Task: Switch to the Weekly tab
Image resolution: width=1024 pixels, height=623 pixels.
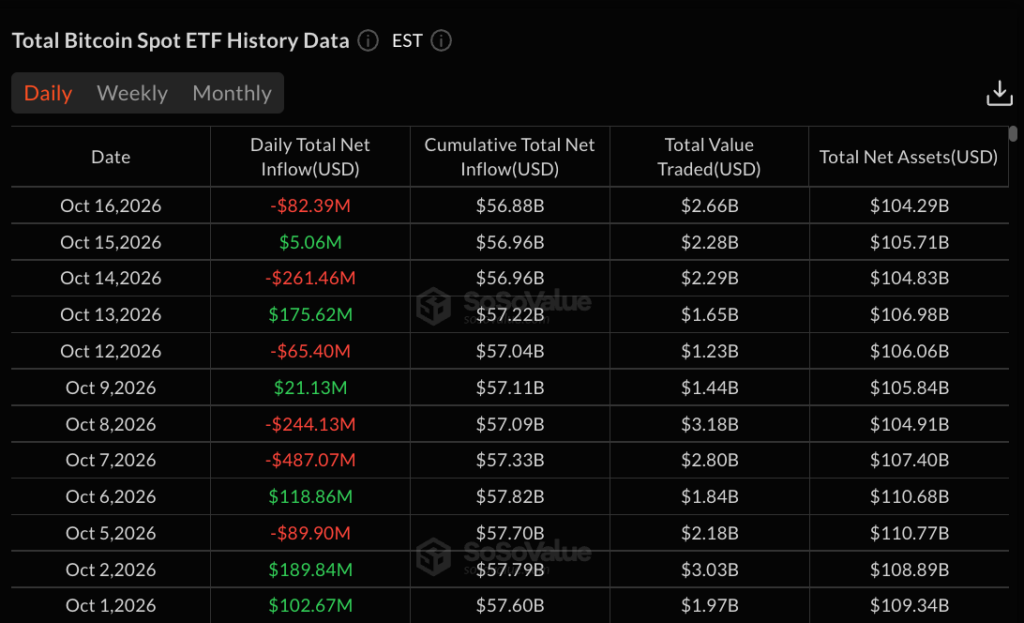Action: pyautogui.click(x=132, y=93)
